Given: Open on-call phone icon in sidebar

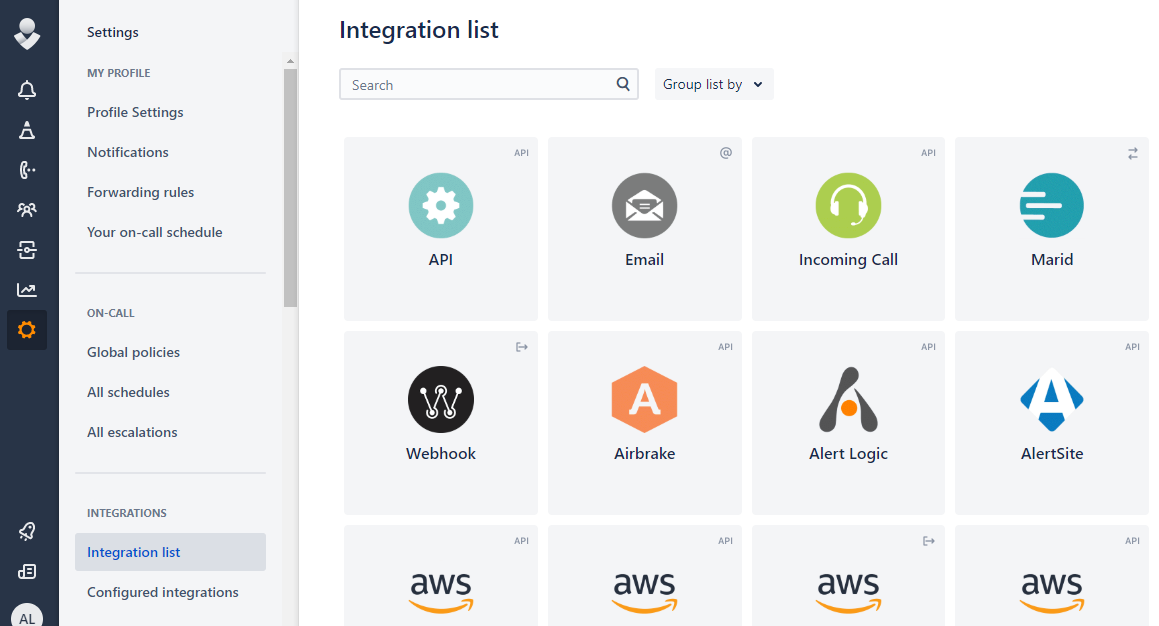Looking at the screenshot, I should coord(27,170).
